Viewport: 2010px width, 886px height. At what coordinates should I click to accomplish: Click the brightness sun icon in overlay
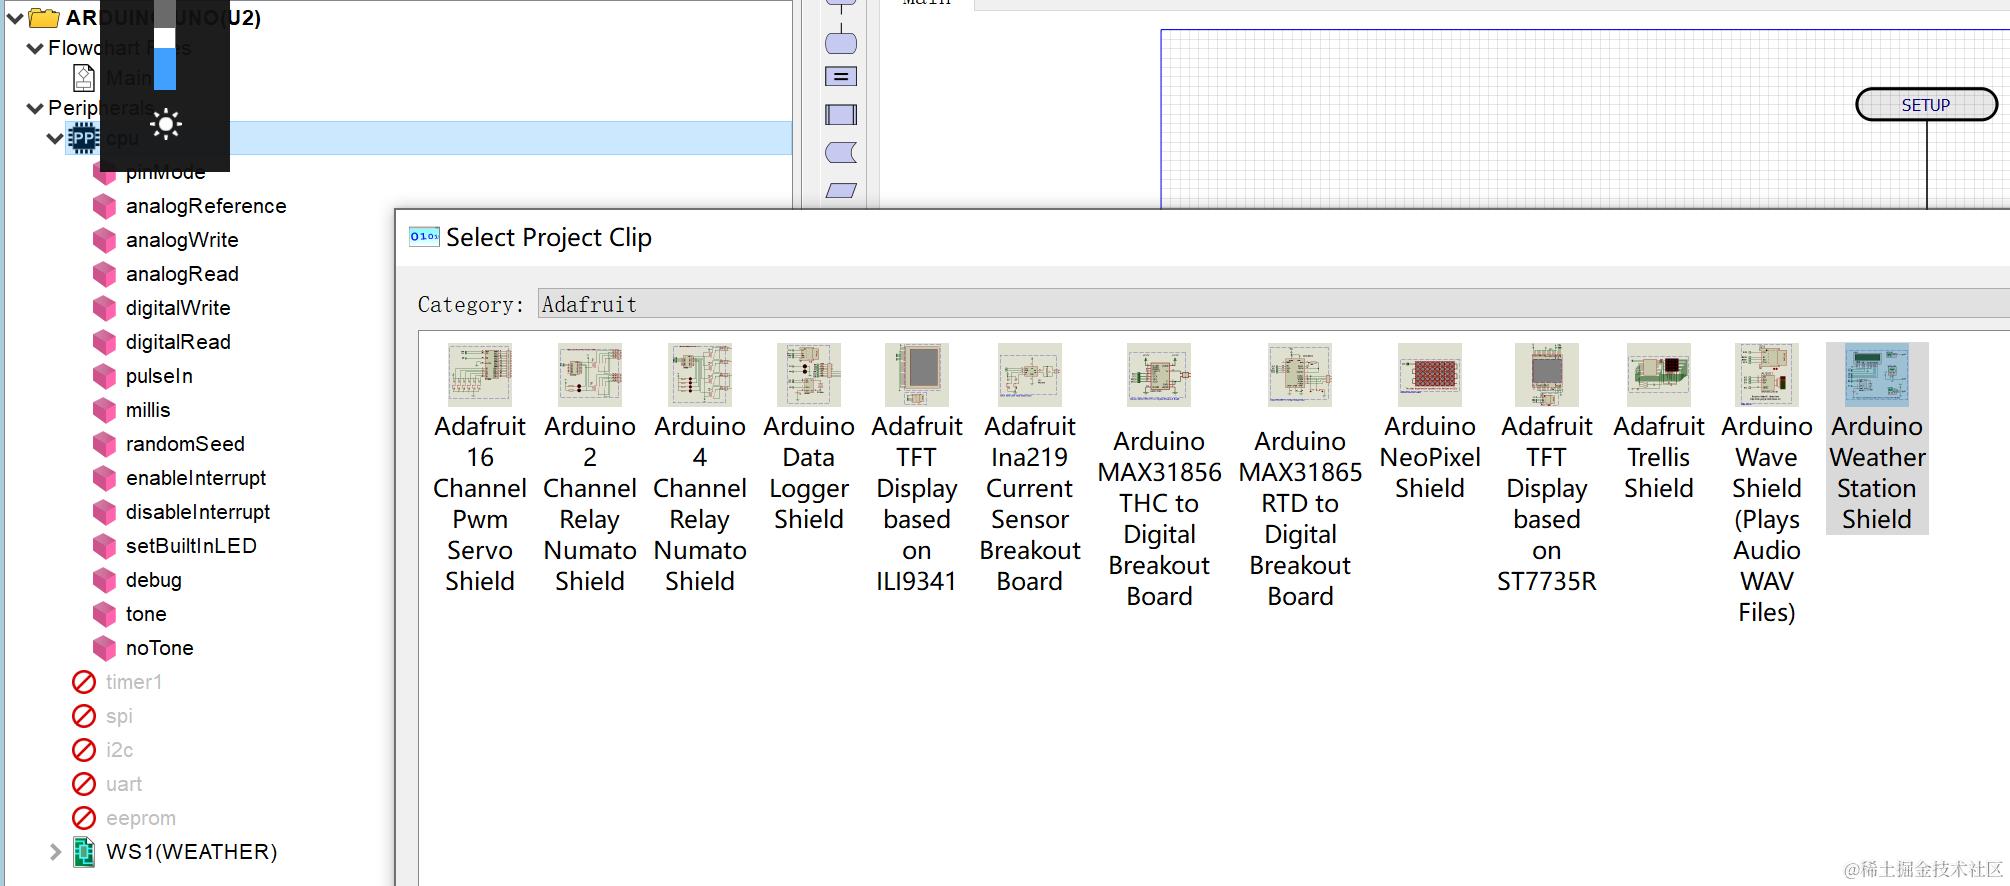pyautogui.click(x=166, y=125)
